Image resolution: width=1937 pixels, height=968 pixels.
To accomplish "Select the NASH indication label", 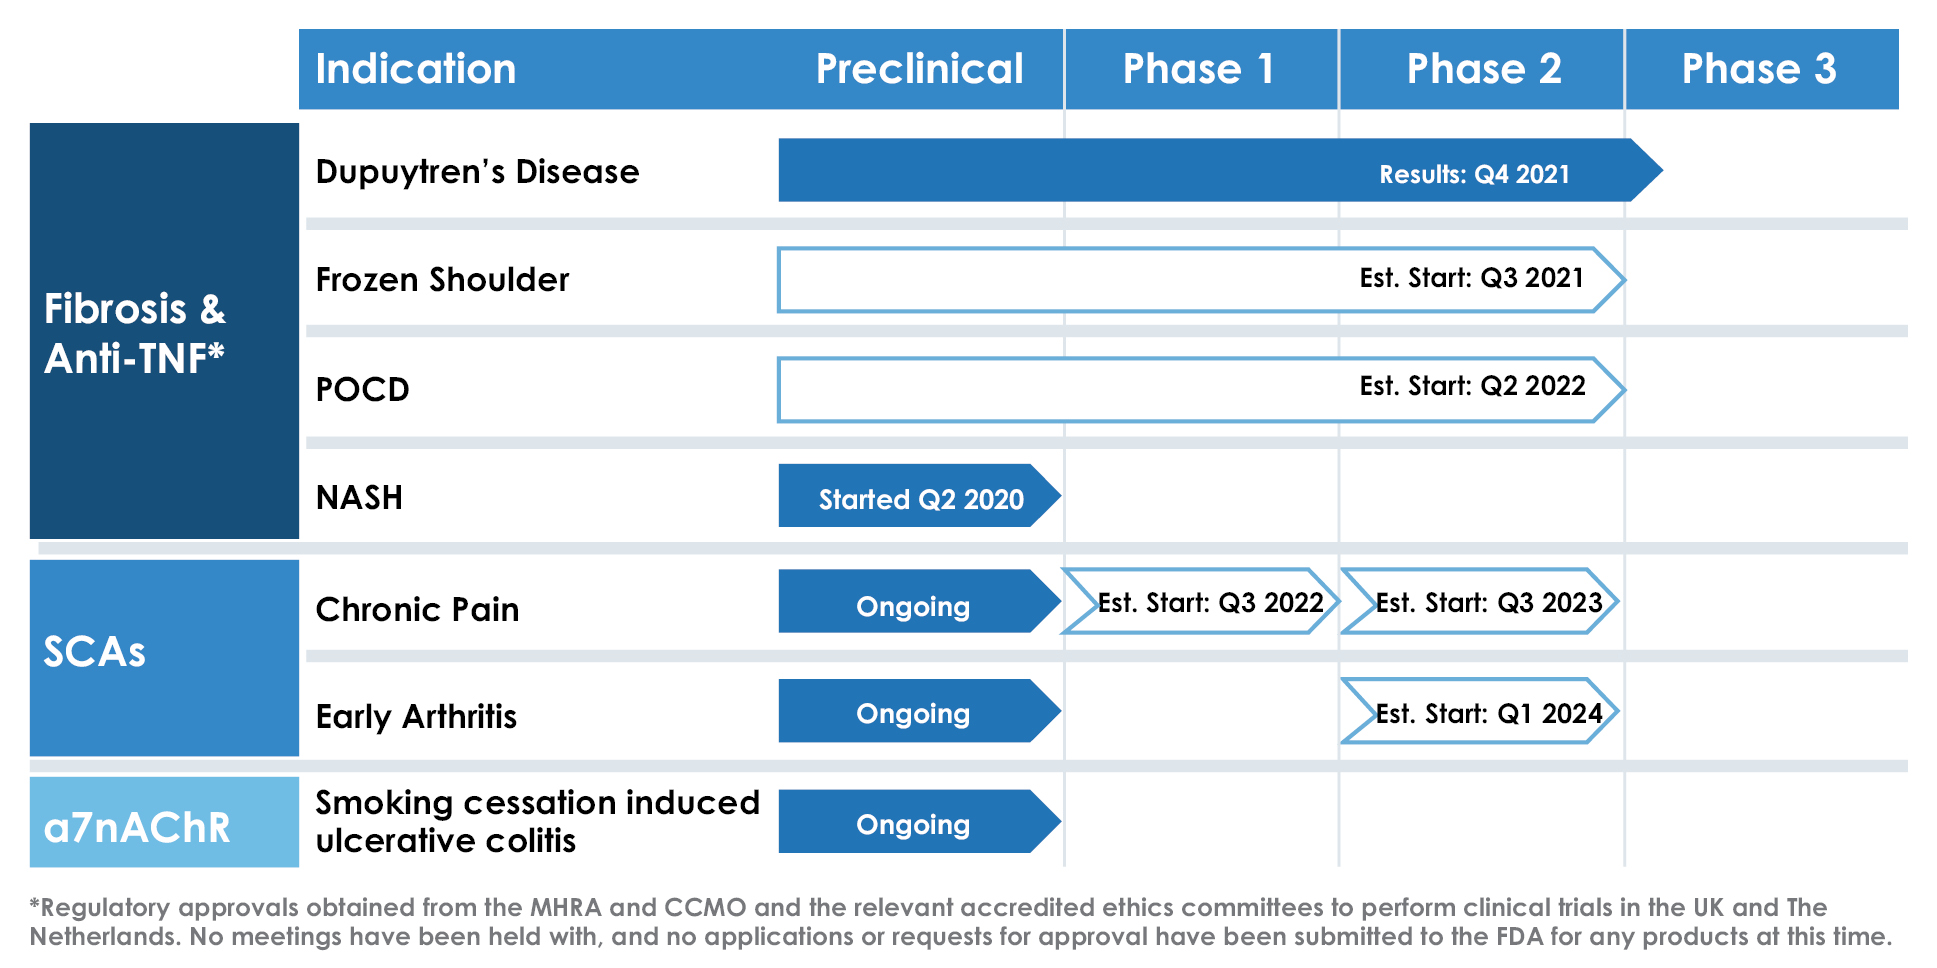I will coord(359,497).
